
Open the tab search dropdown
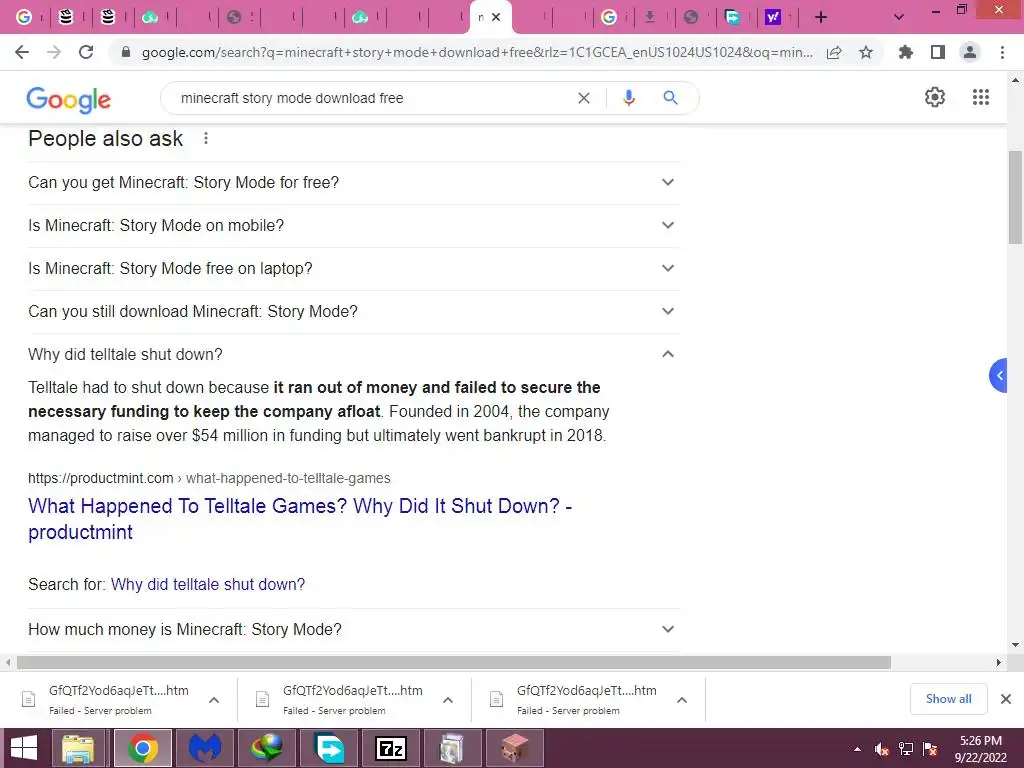click(899, 18)
